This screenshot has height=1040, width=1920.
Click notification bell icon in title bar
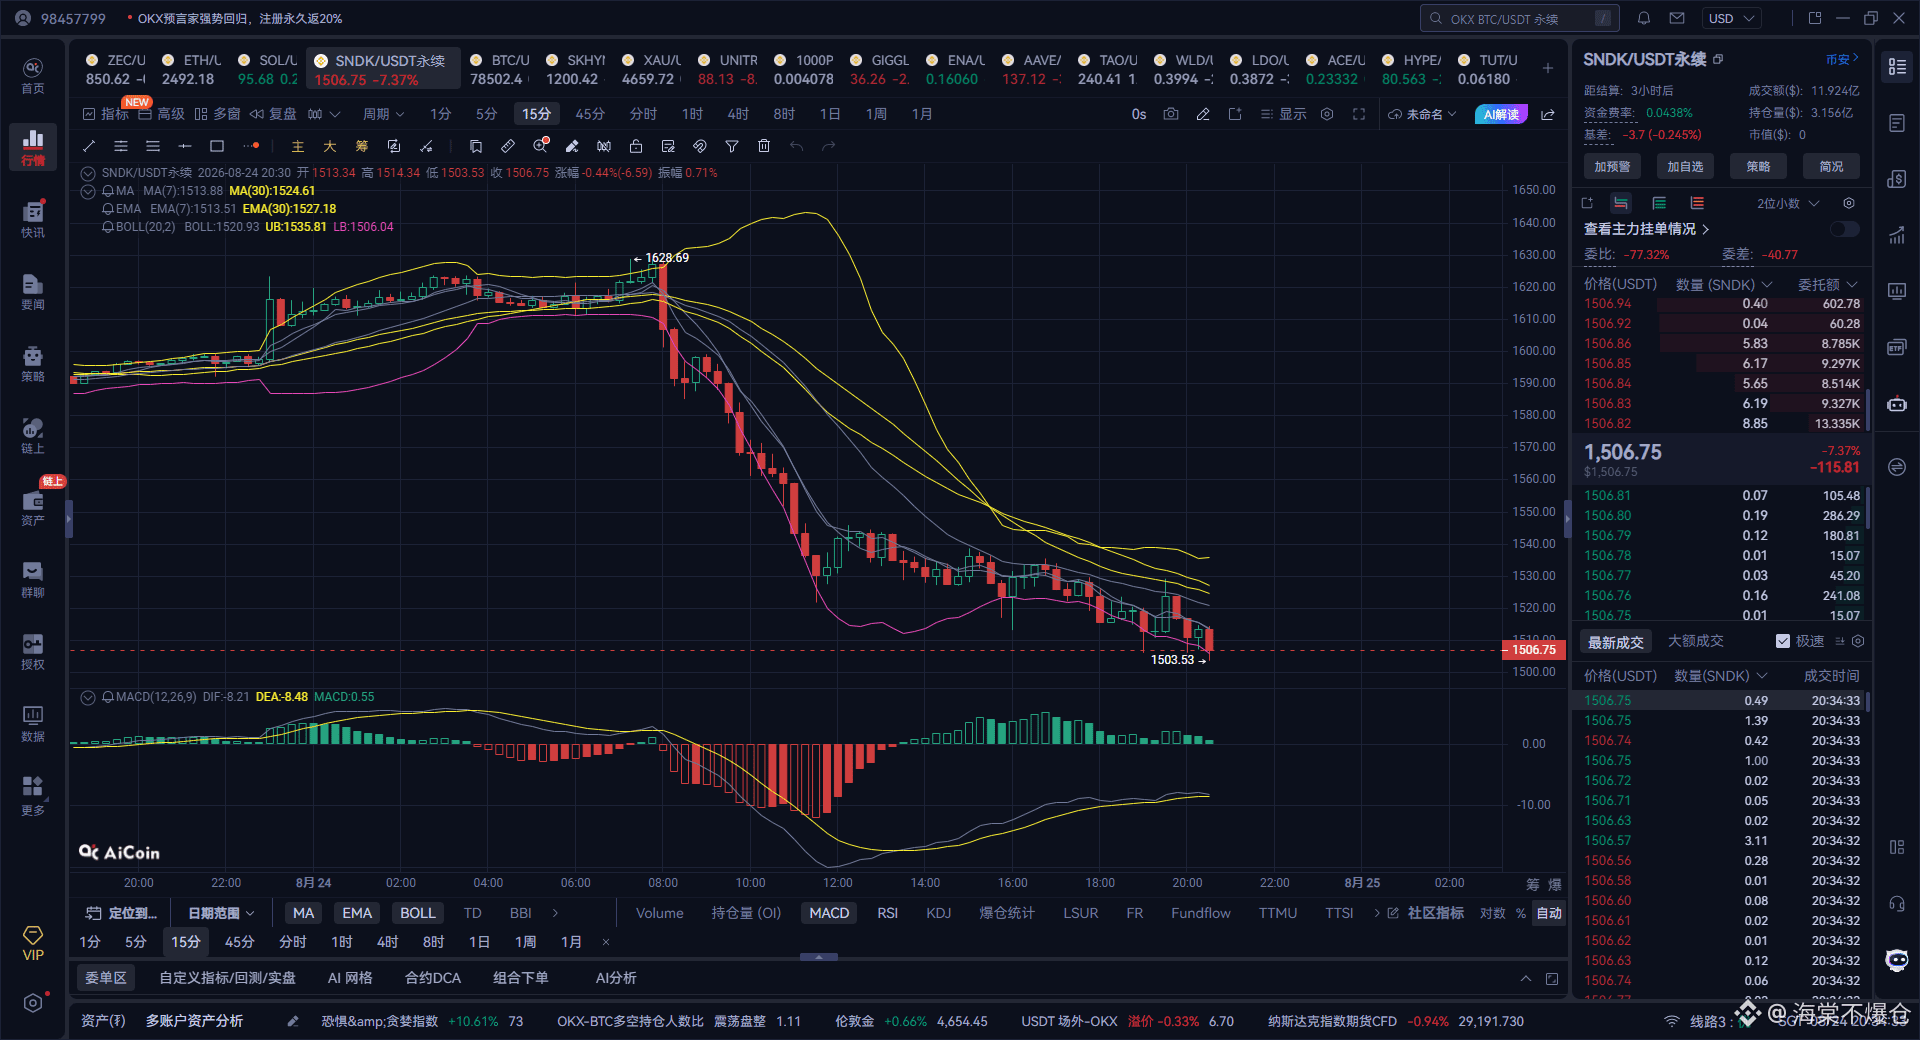pyautogui.click(x=1644, y=18)
